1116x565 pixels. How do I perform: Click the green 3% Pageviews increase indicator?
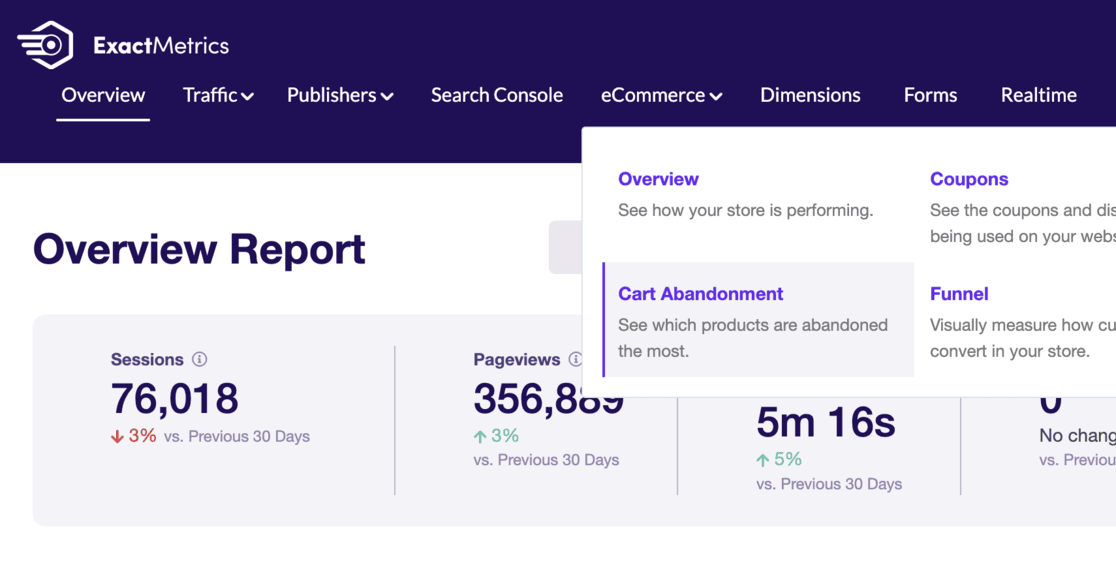[496, 435]
